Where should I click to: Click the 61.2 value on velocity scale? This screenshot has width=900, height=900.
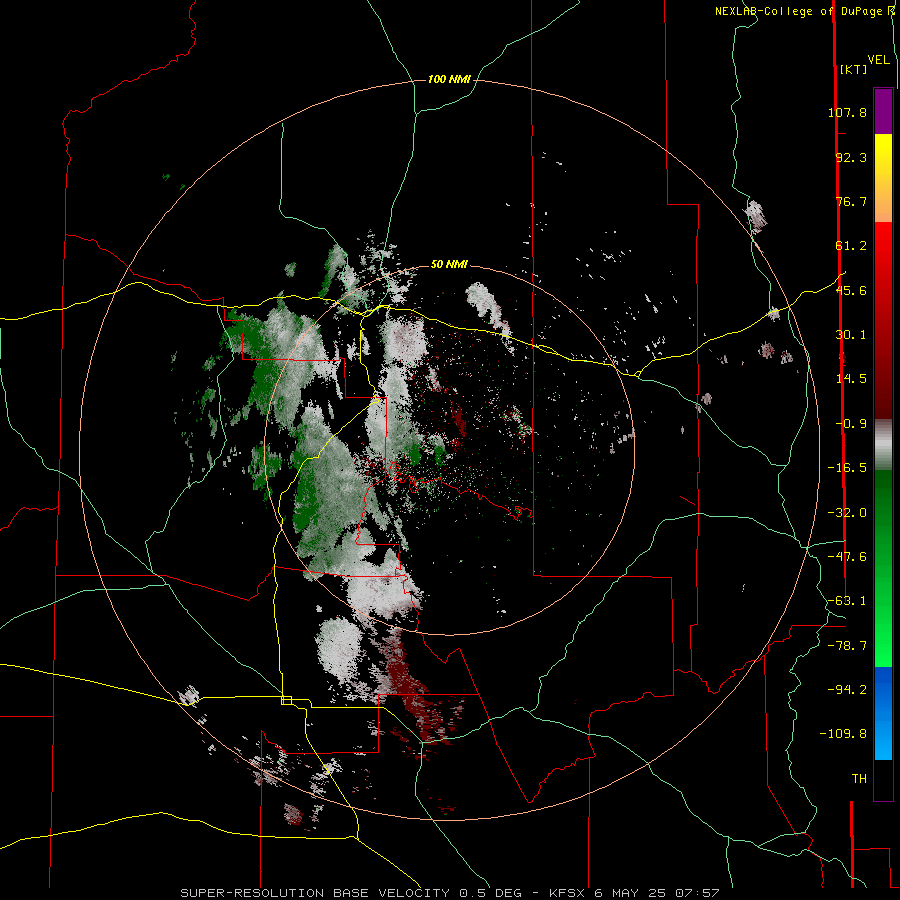point(851,246)
